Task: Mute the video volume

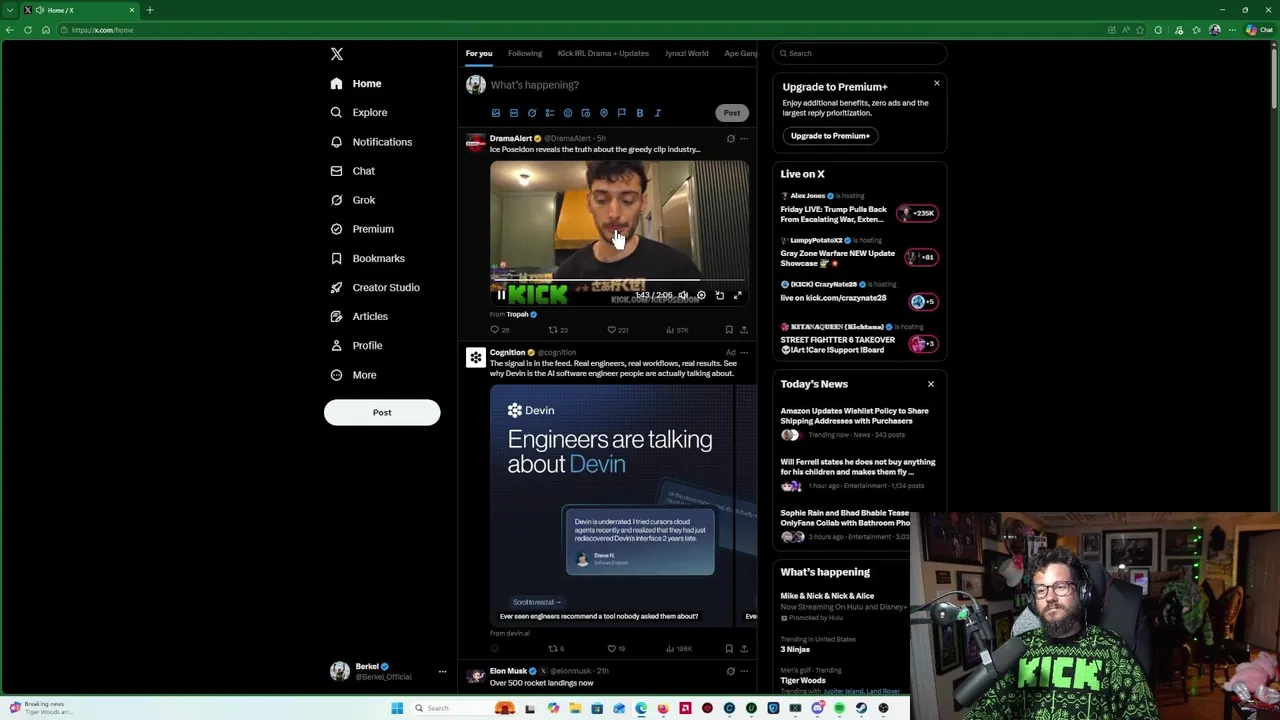Action: [x=683, y=295]
